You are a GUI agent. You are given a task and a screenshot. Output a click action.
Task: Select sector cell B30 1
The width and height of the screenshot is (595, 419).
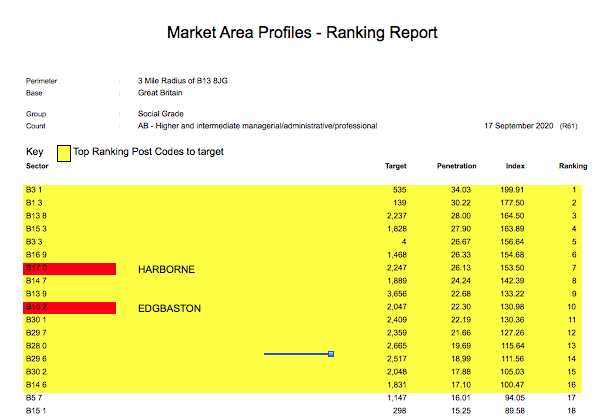click(x=36, y=320)
